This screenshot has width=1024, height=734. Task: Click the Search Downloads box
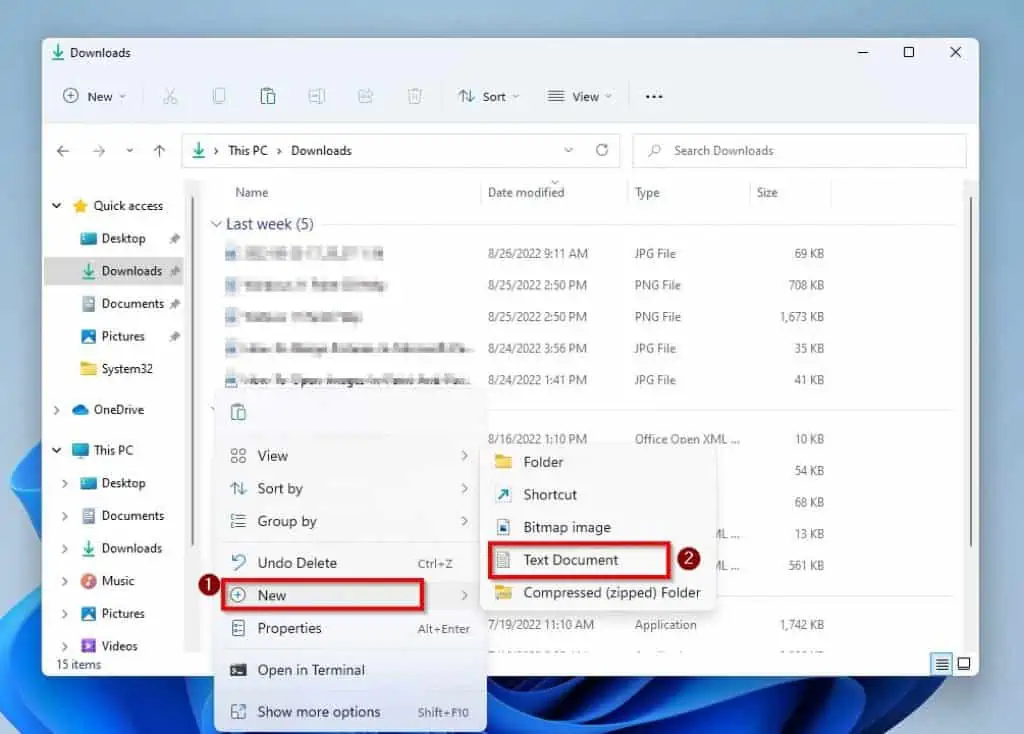(x=799, y=151)
